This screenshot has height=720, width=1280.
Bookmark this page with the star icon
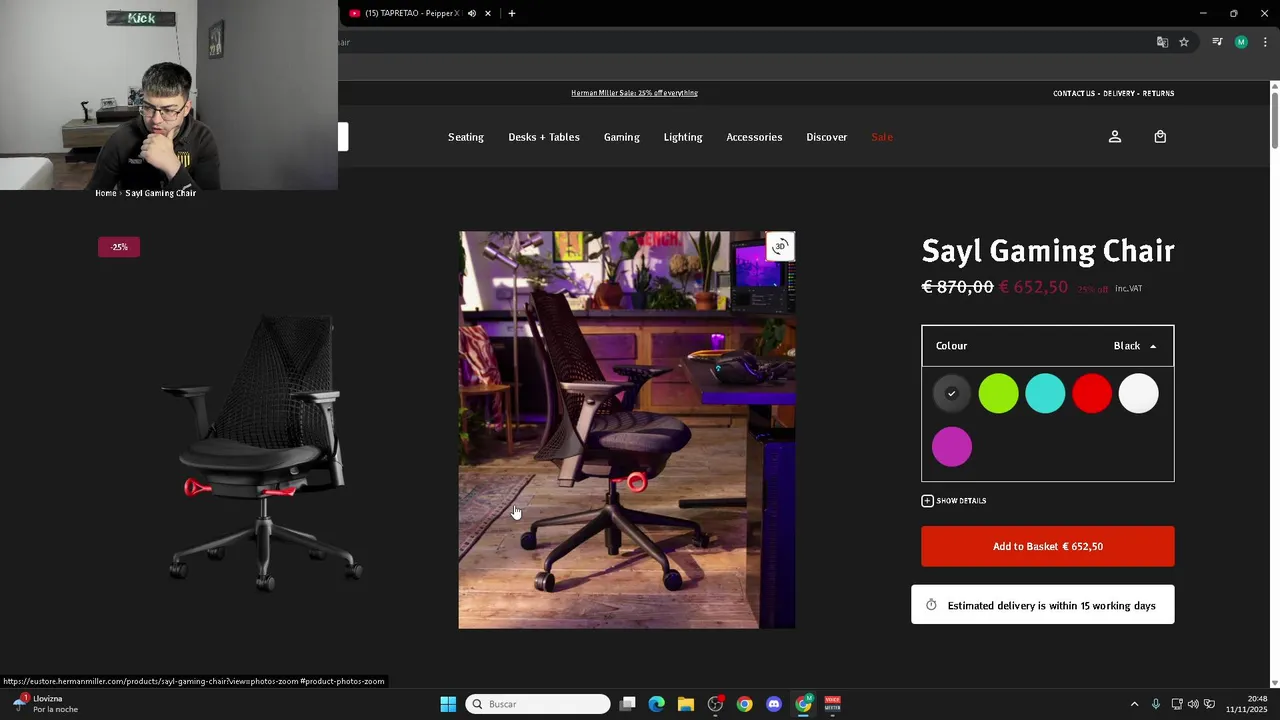point(1184,42)
